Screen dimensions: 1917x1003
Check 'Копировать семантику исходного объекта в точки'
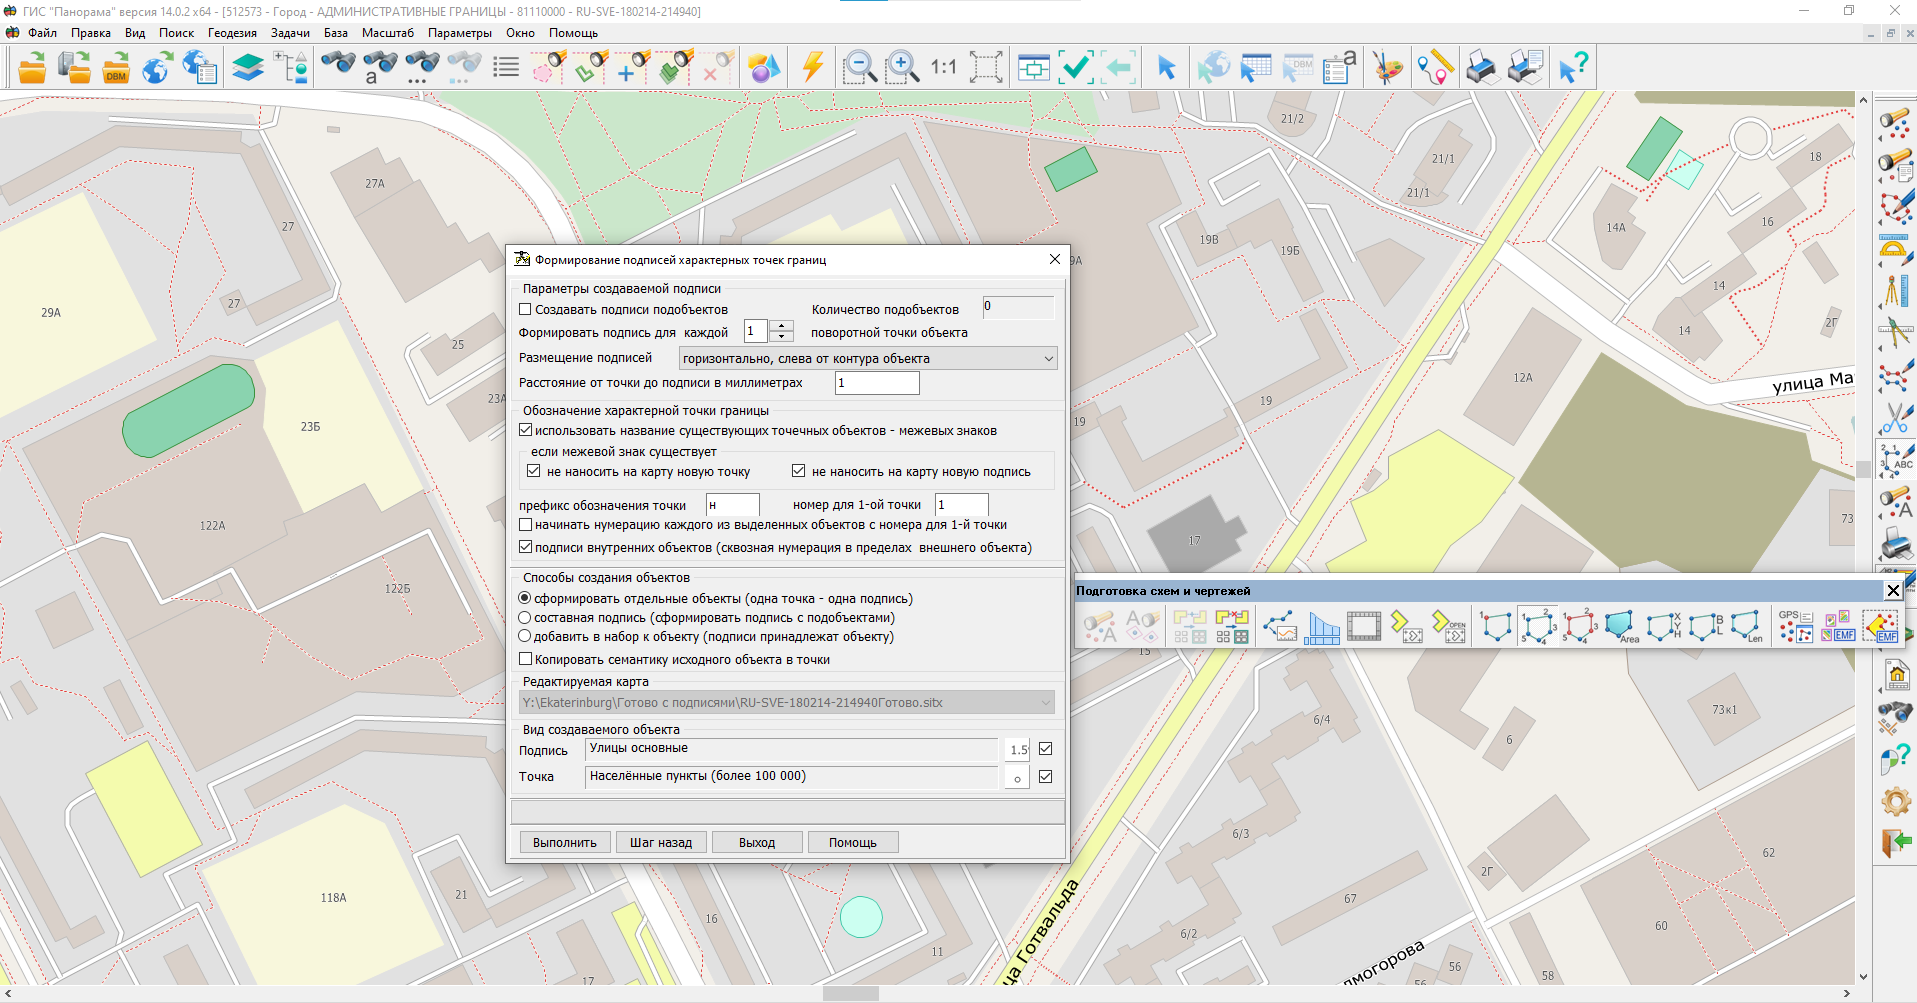pos(525,659)
